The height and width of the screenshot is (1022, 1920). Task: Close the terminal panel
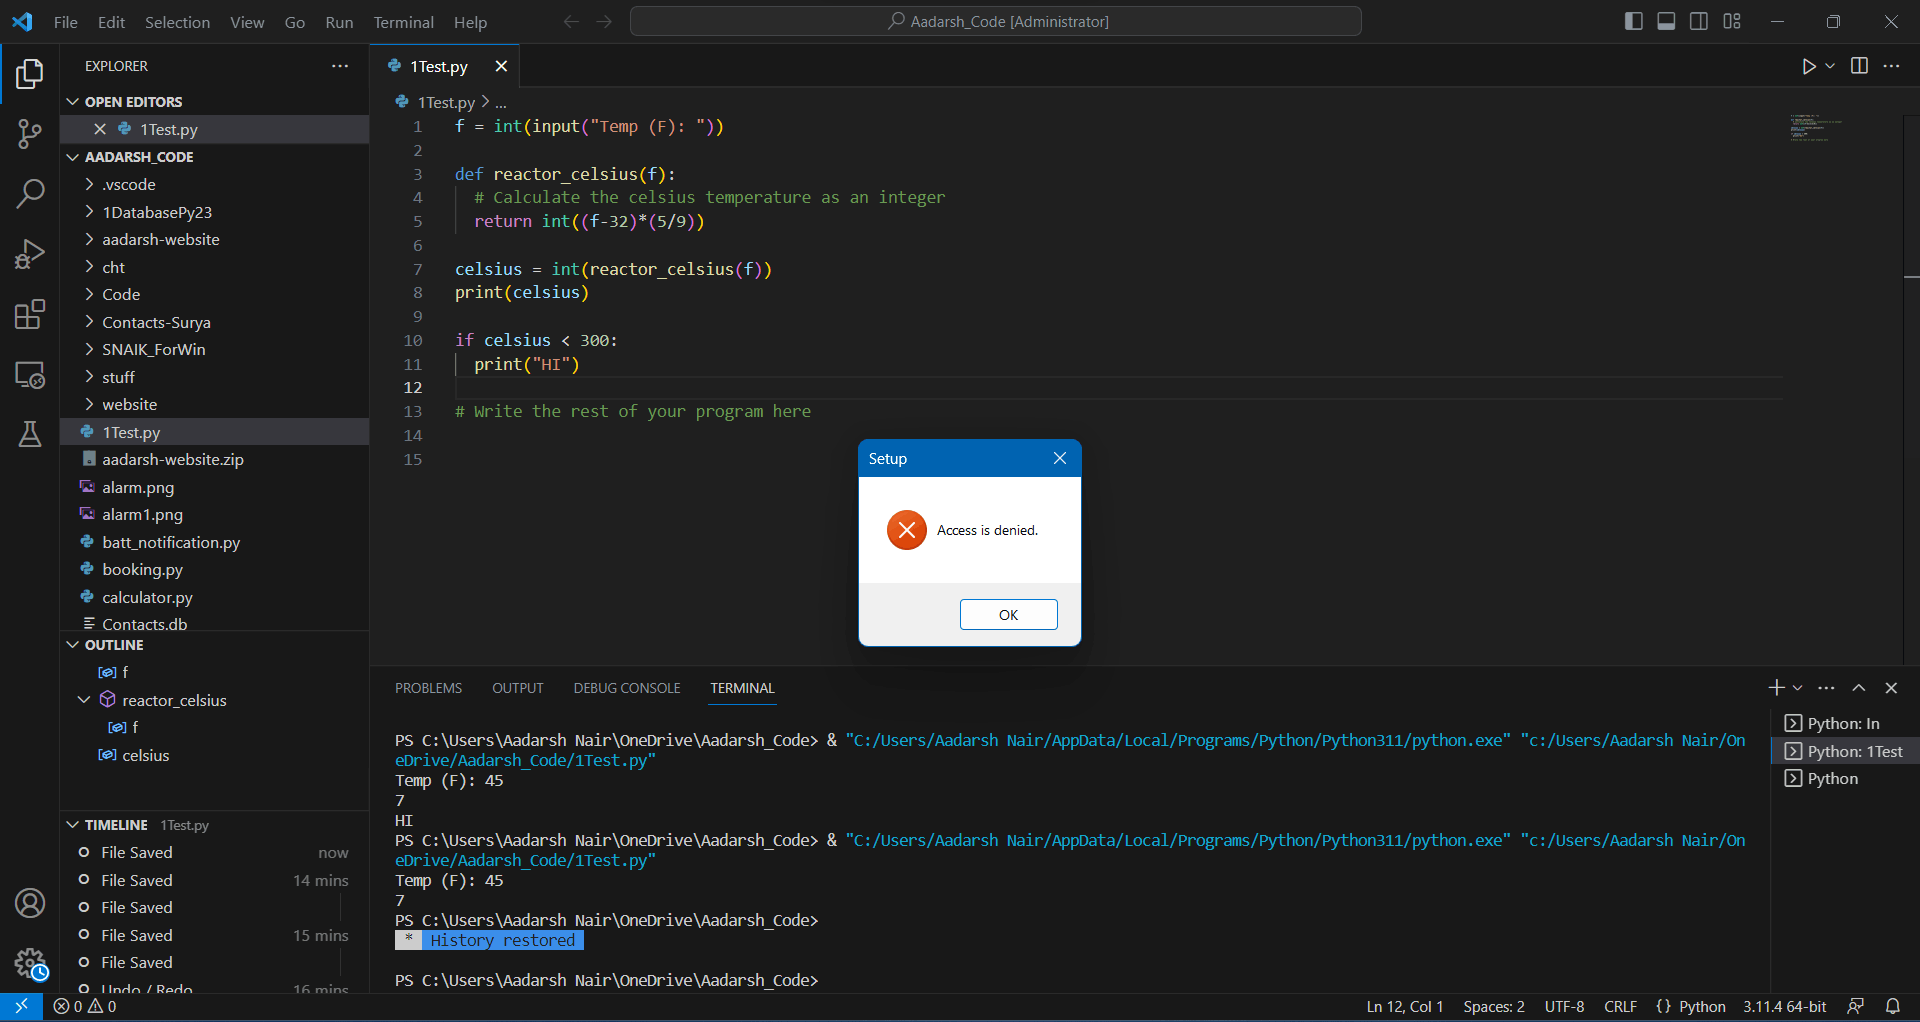point(1891,688)
